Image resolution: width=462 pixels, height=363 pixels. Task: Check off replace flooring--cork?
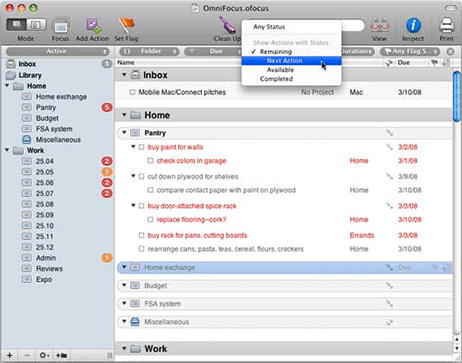click(x=150, y=219)
